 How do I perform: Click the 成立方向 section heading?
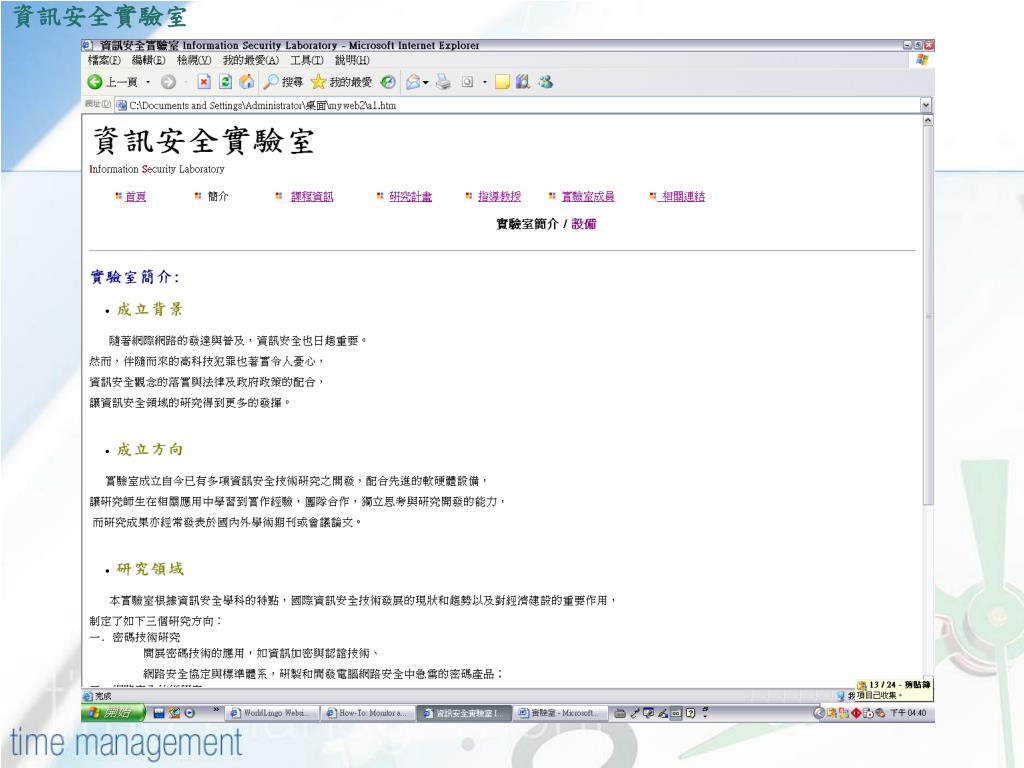point(150,449)
